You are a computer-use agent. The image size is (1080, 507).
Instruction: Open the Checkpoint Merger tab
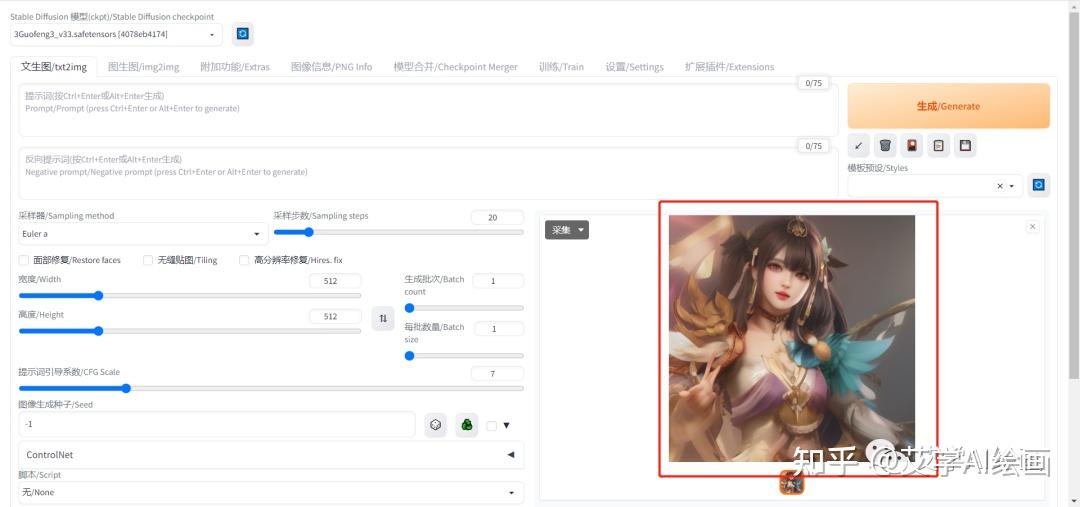coord(455,67)
